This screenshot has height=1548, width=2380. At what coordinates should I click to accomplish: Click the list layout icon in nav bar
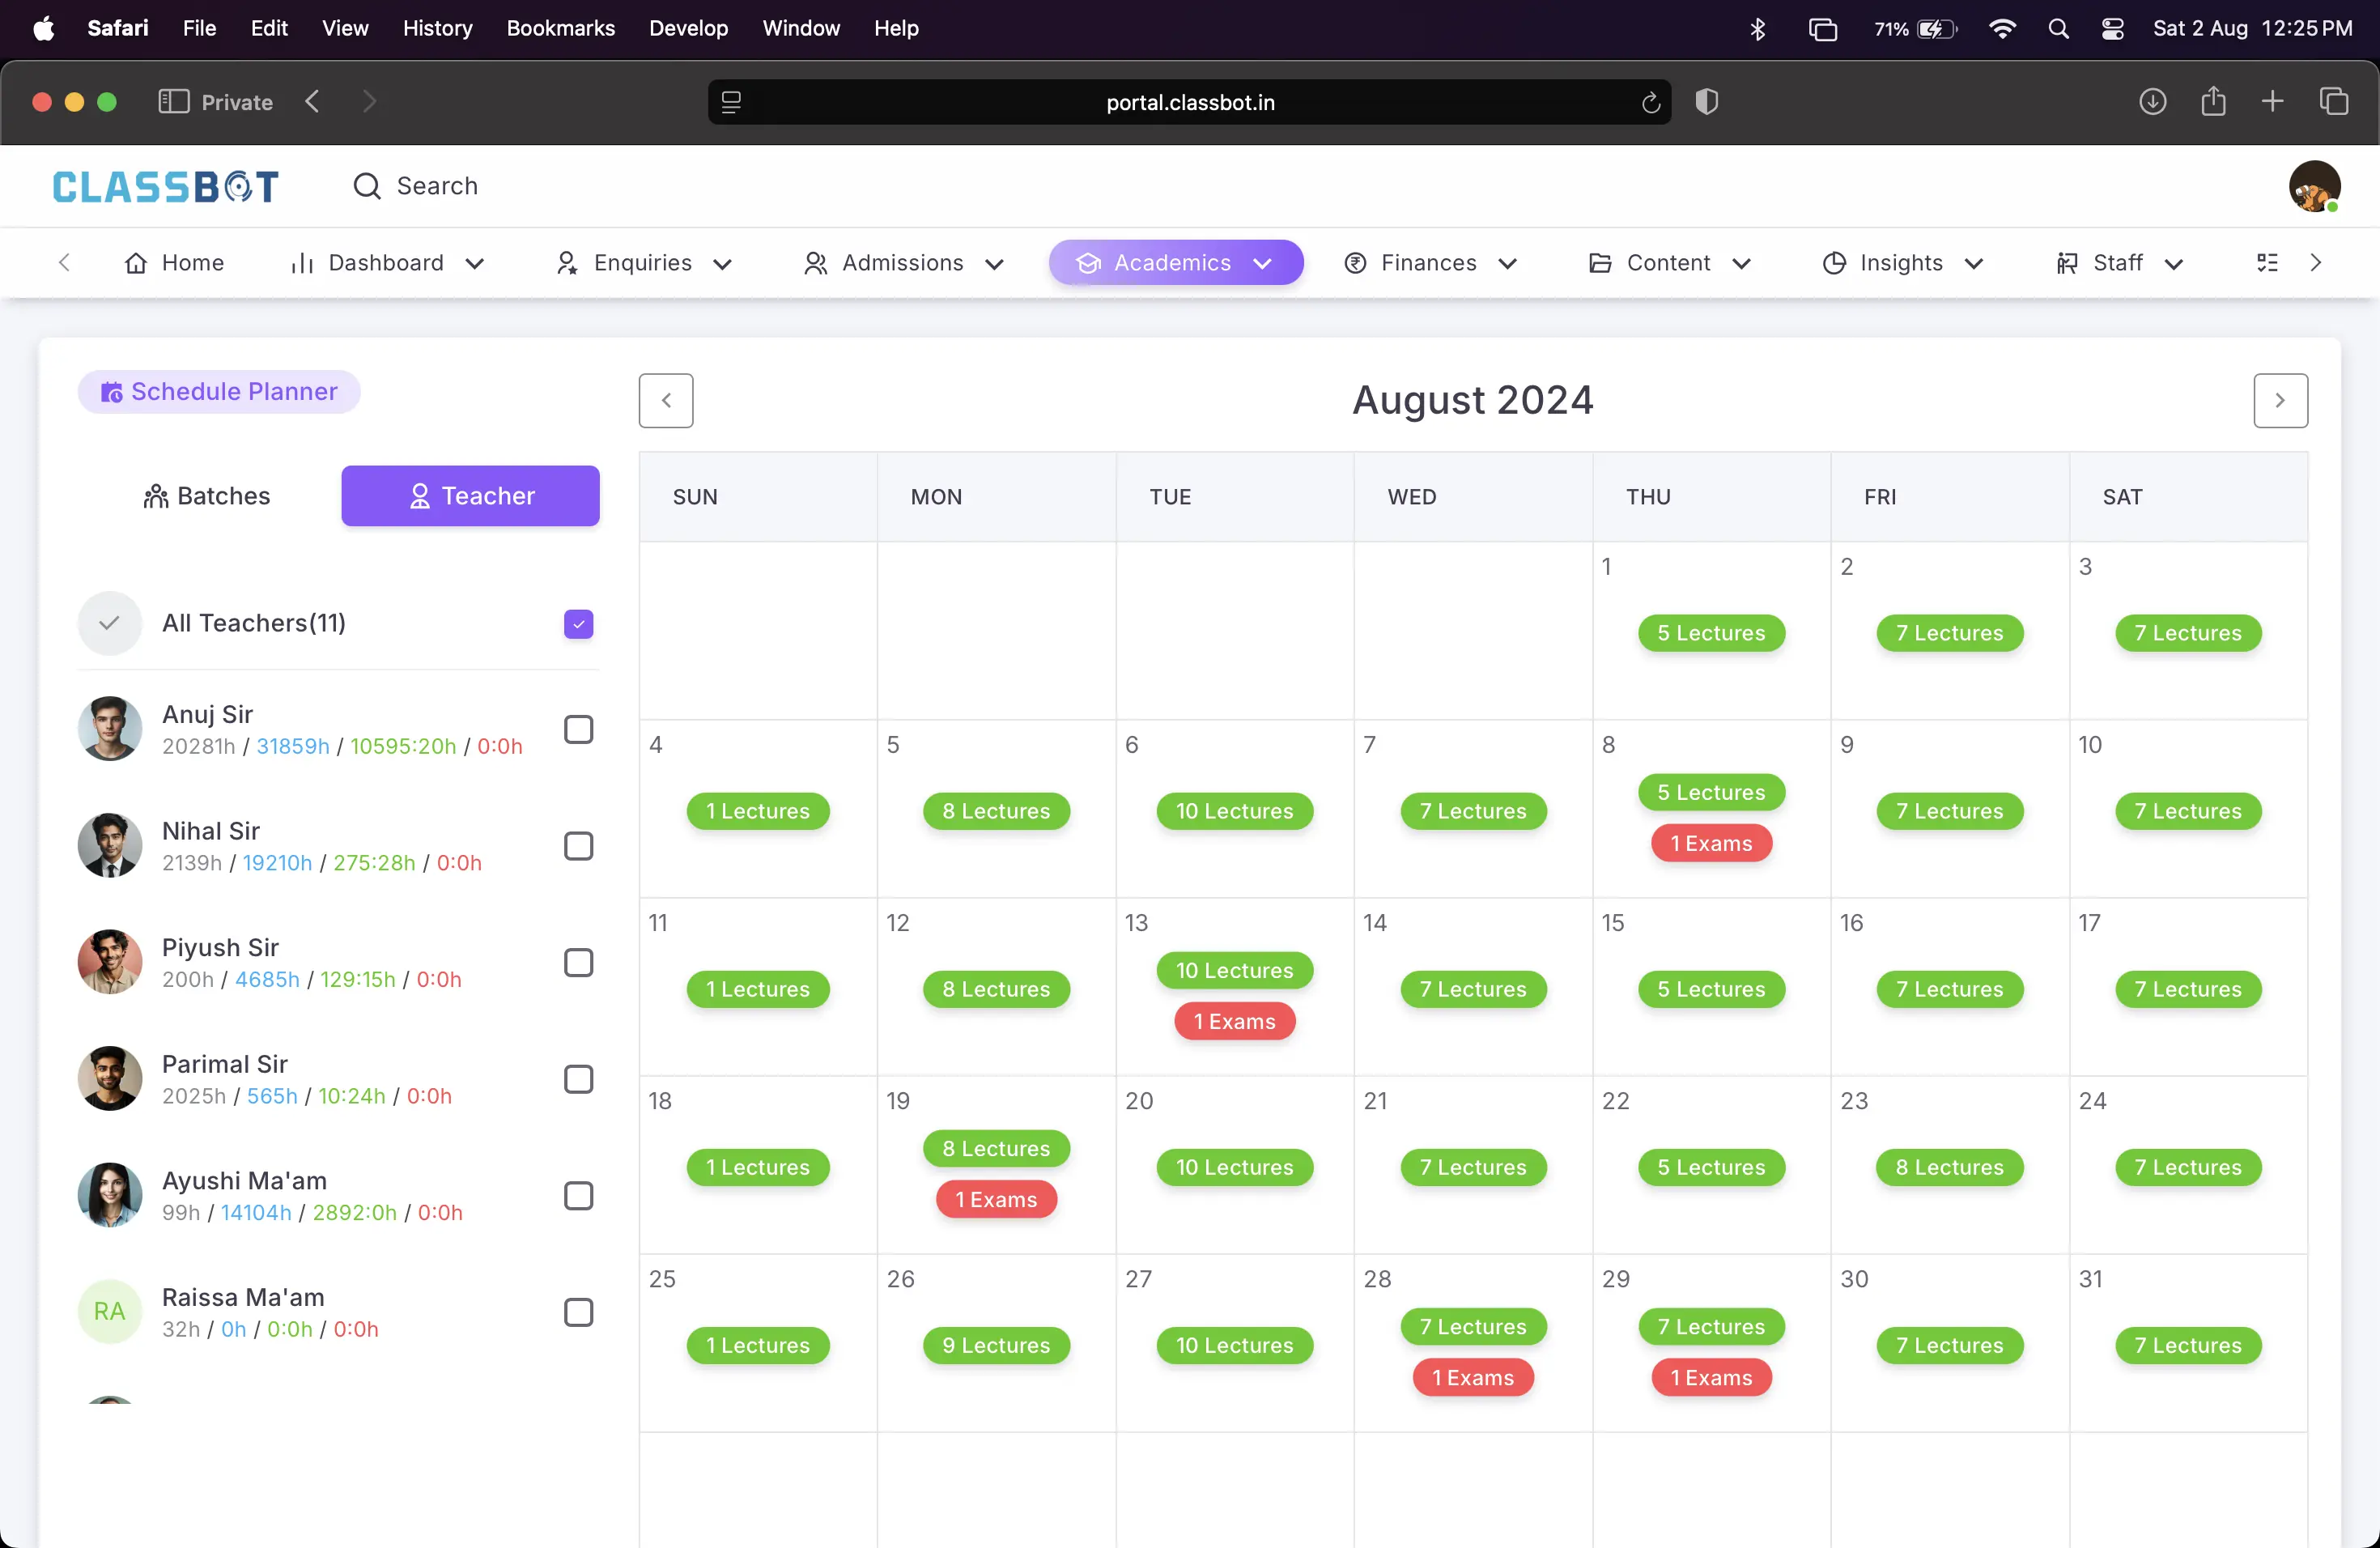point(2267,263)
